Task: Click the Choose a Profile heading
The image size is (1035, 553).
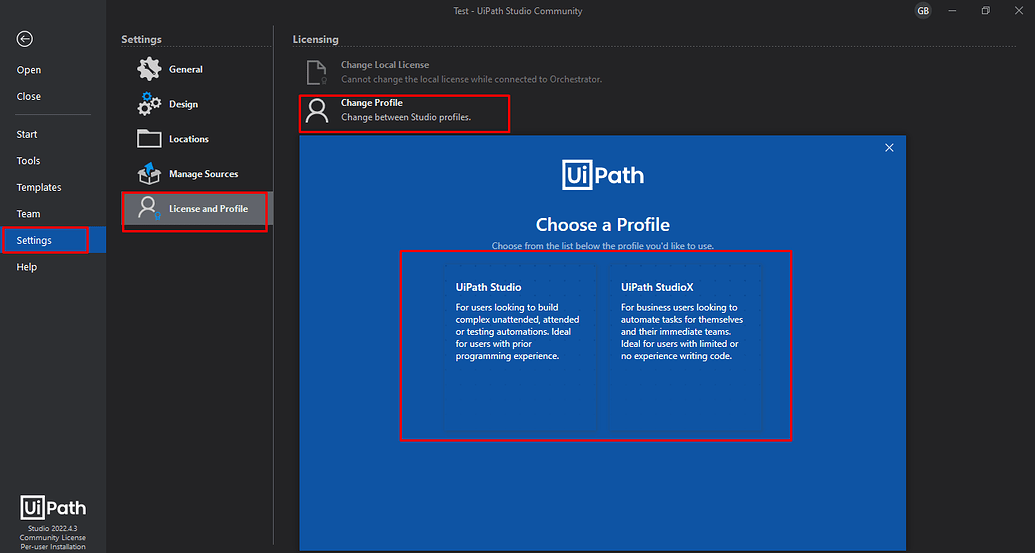Action: tap(603, 224)
